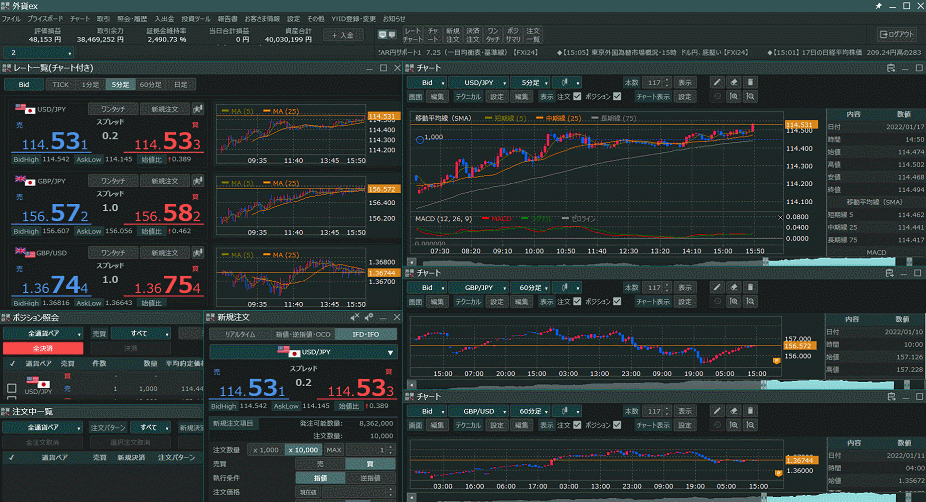Select the pencil drawing tool in USD/JPY chart
The width and height of the screenshot is (926, 502).
pyautogui.click(x=716, y=81)
